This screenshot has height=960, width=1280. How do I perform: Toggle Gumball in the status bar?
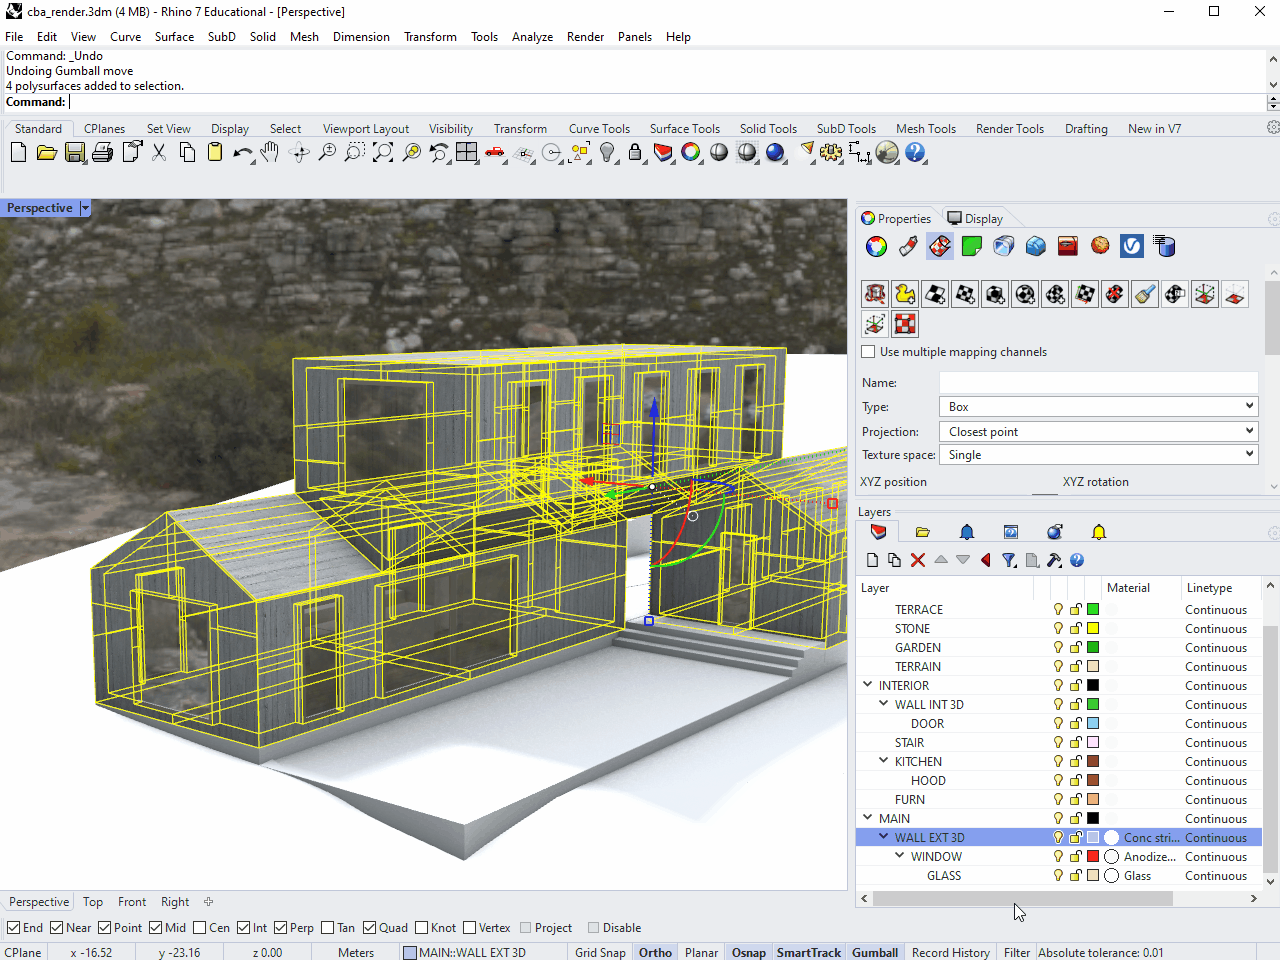[x=874, y=952]
